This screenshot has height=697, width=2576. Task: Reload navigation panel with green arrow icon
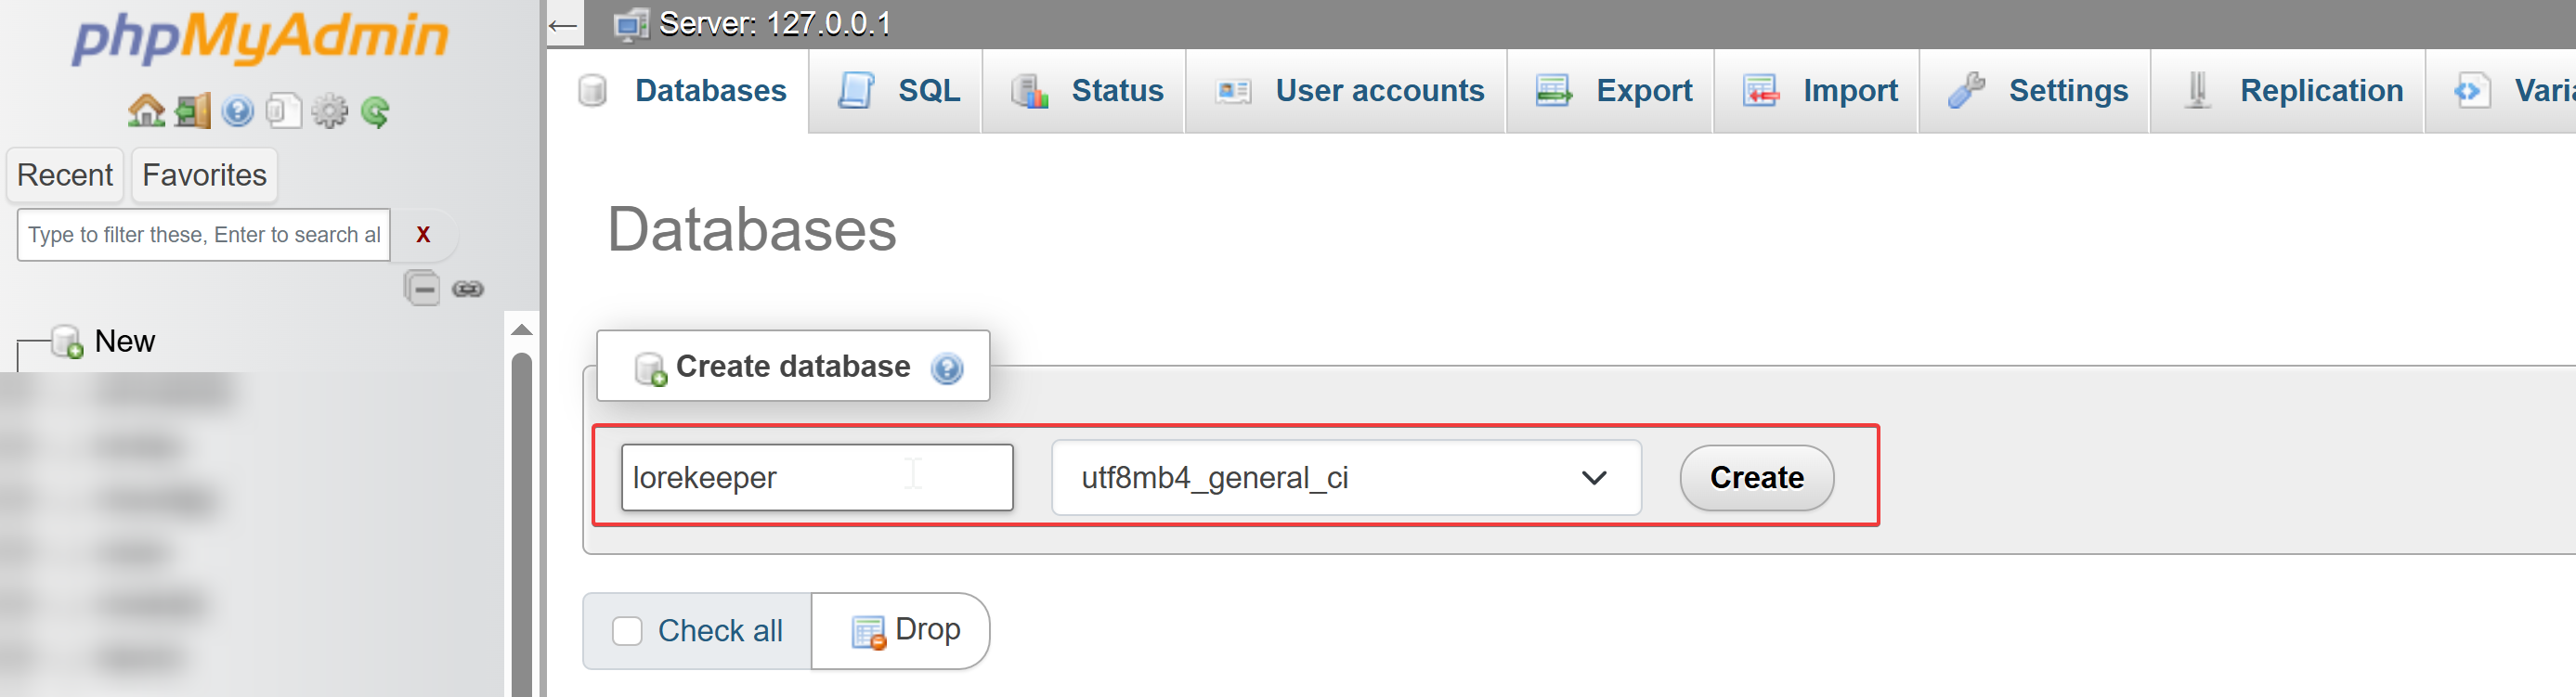376,111
